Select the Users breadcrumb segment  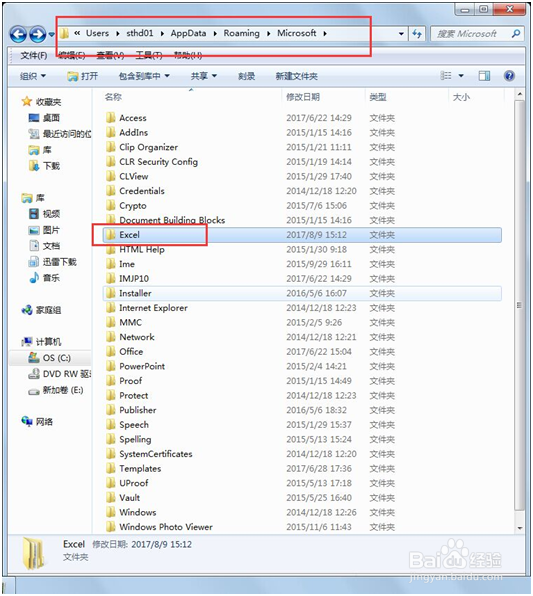pyautogui.click(x=97, y=33)
